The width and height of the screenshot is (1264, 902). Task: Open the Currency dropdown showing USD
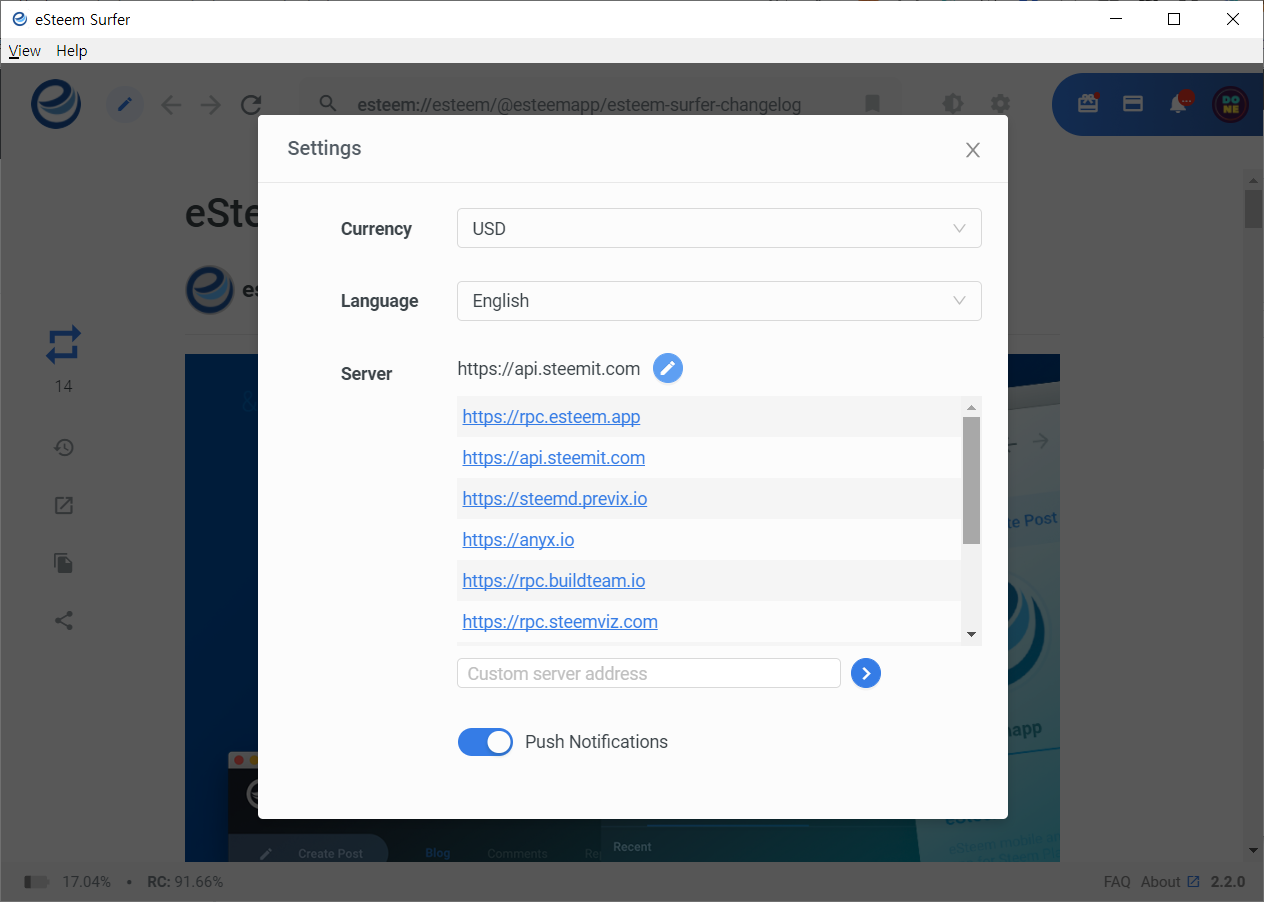click(x=719, y=228)
